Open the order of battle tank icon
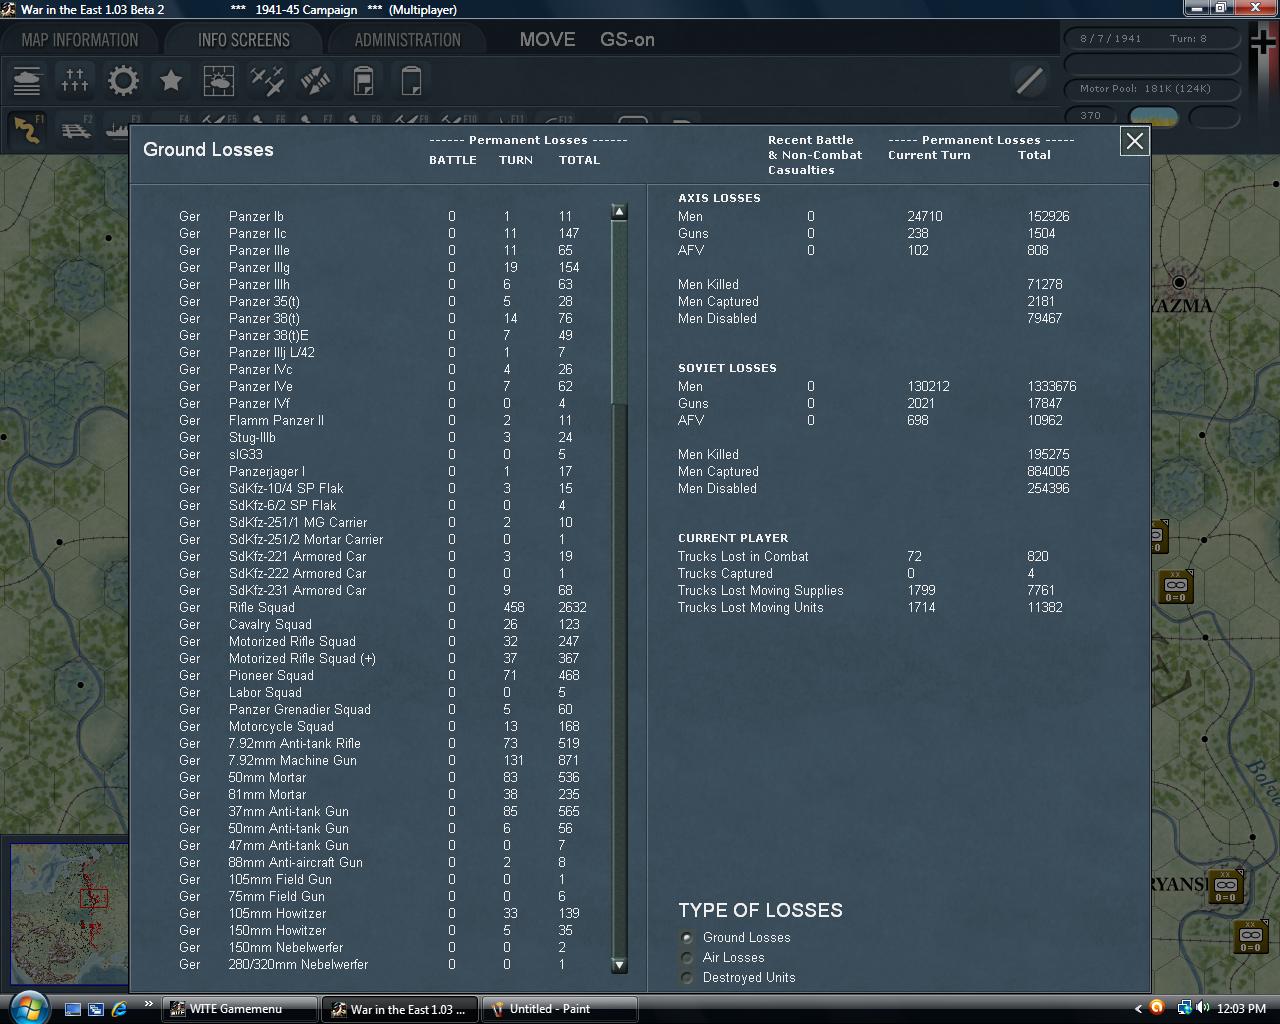This screenshot has height=1024, width=1280. (x=27, y=80)
